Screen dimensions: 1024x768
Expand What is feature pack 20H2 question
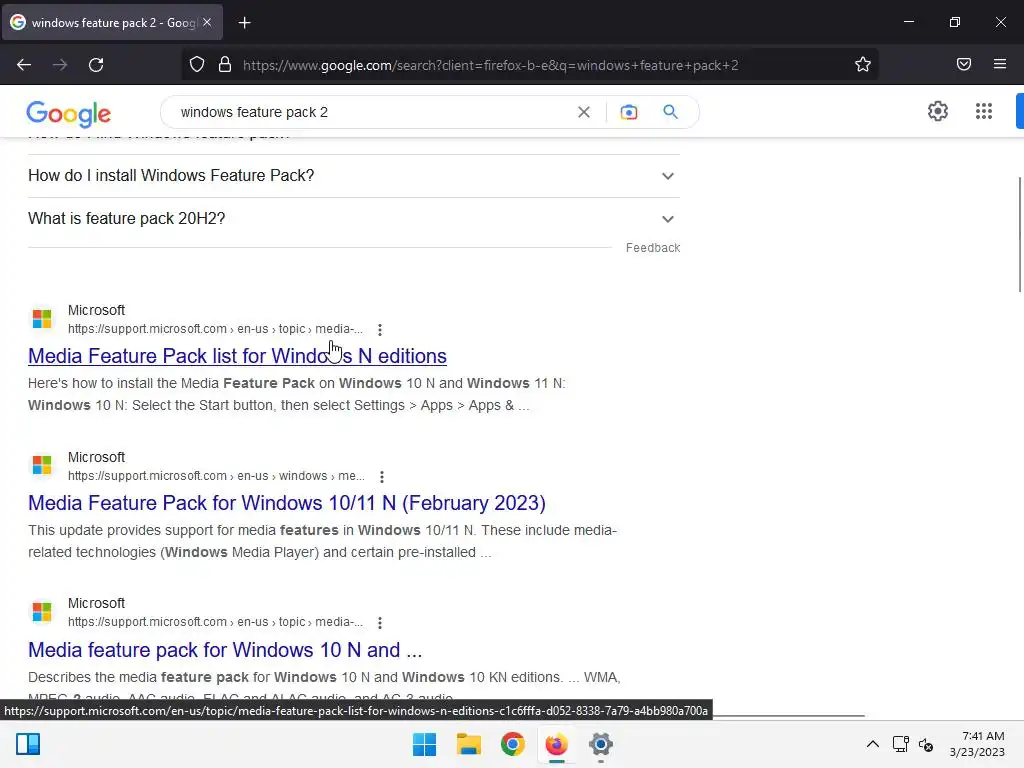click(353, 219)
